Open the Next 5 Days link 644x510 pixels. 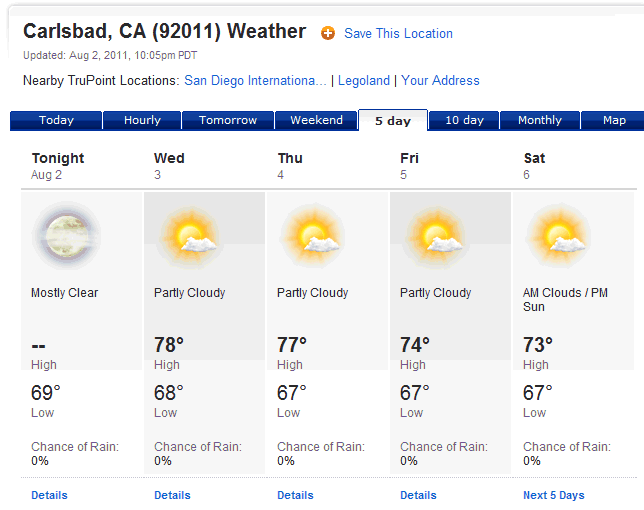(553, 495)
